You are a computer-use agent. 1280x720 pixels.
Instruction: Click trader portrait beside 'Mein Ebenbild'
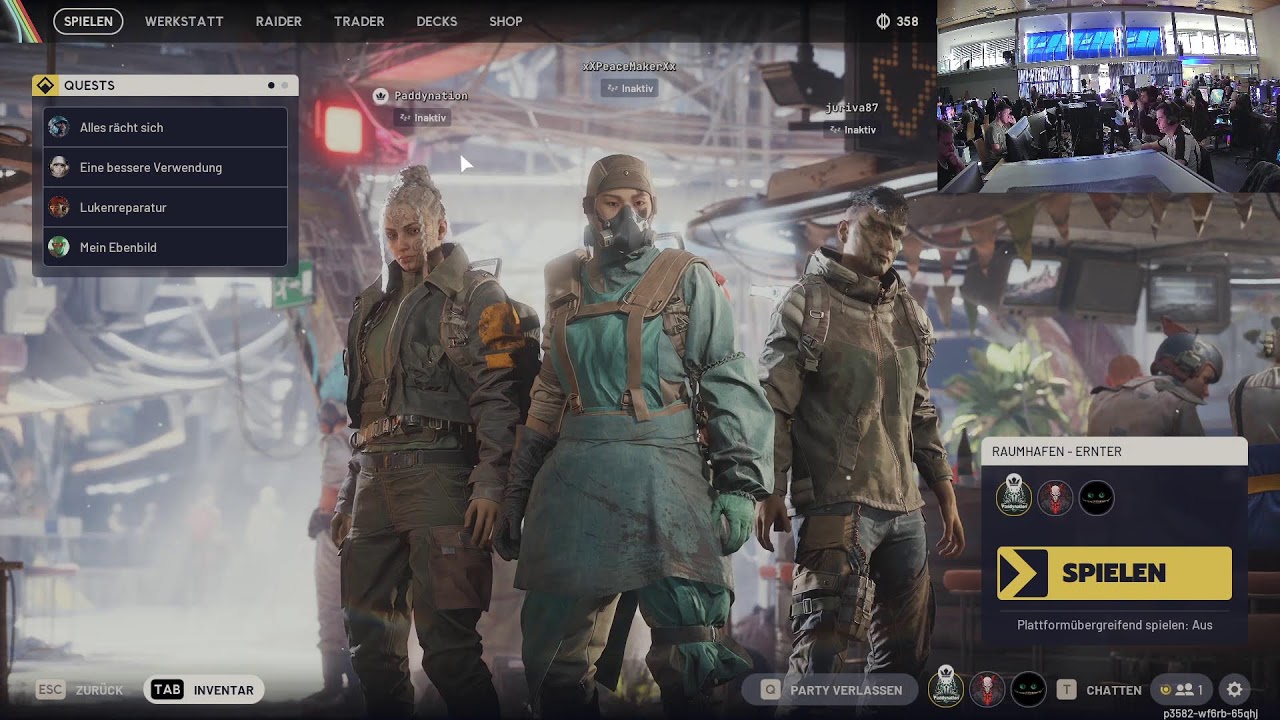[x=59, y=247]
